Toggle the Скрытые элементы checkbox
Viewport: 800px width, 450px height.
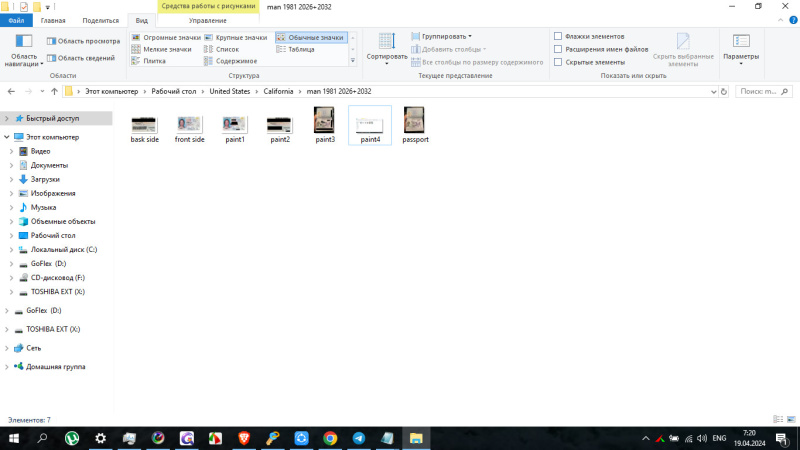(558, 62)
